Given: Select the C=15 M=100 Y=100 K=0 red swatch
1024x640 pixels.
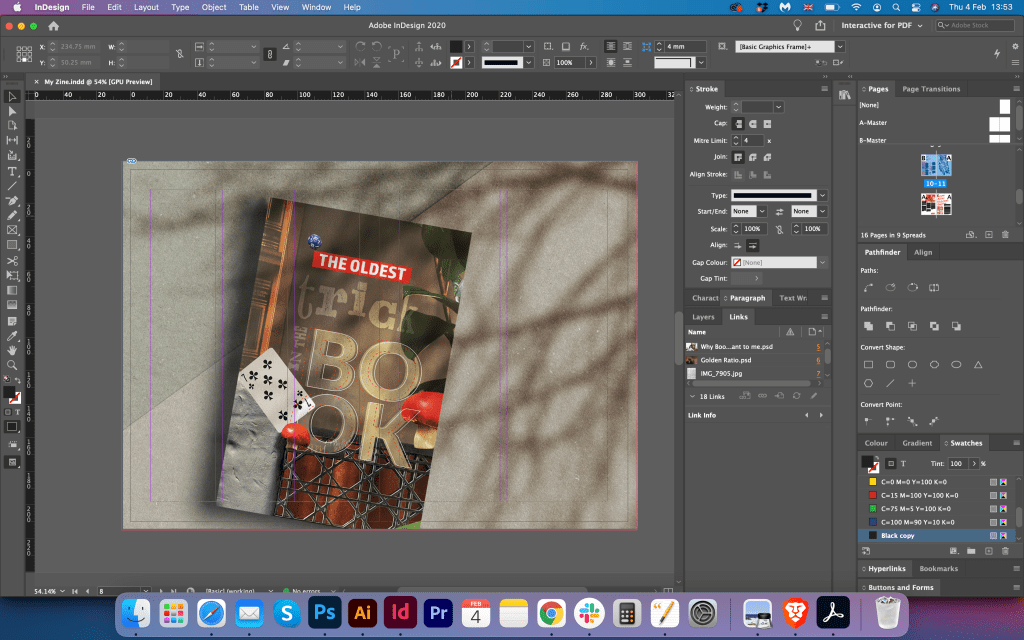Looking at the screenshot, I should click(x=919, y=495).
